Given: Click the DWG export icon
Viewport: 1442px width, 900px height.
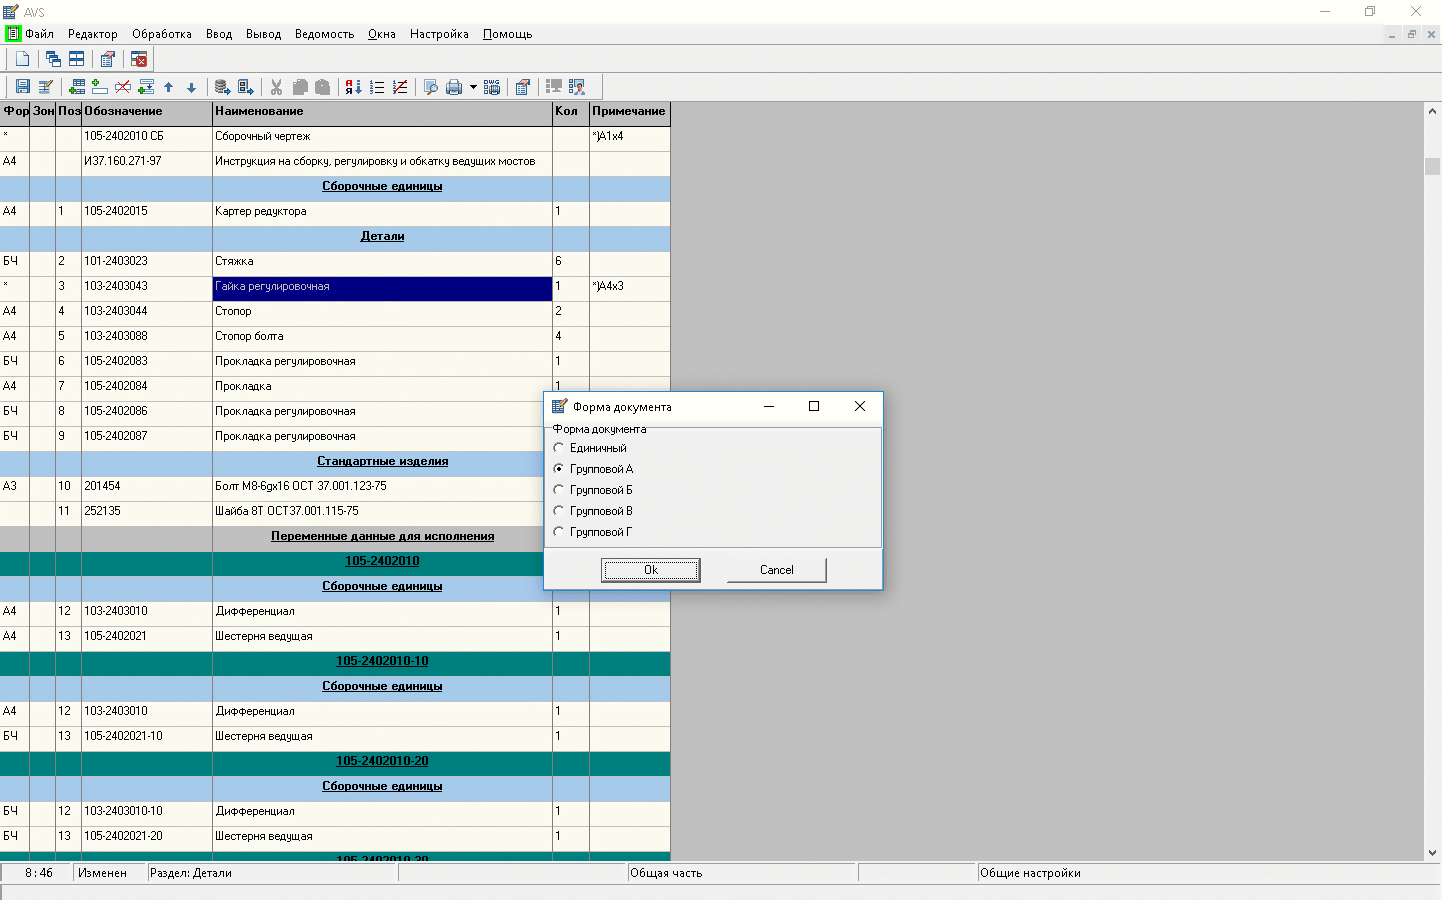Looking at the screenshot, I should tap(492, 87).
